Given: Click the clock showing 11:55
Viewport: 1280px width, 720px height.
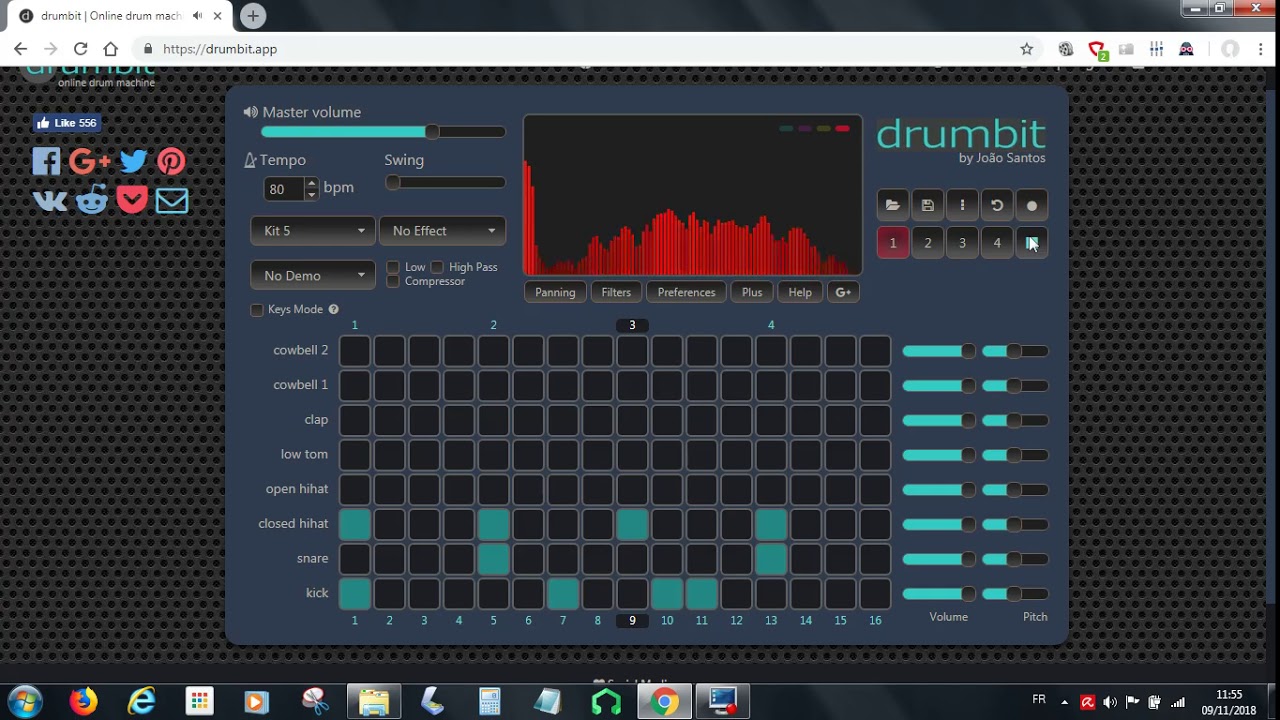Looking at the screenshot, I should 1229,694.
